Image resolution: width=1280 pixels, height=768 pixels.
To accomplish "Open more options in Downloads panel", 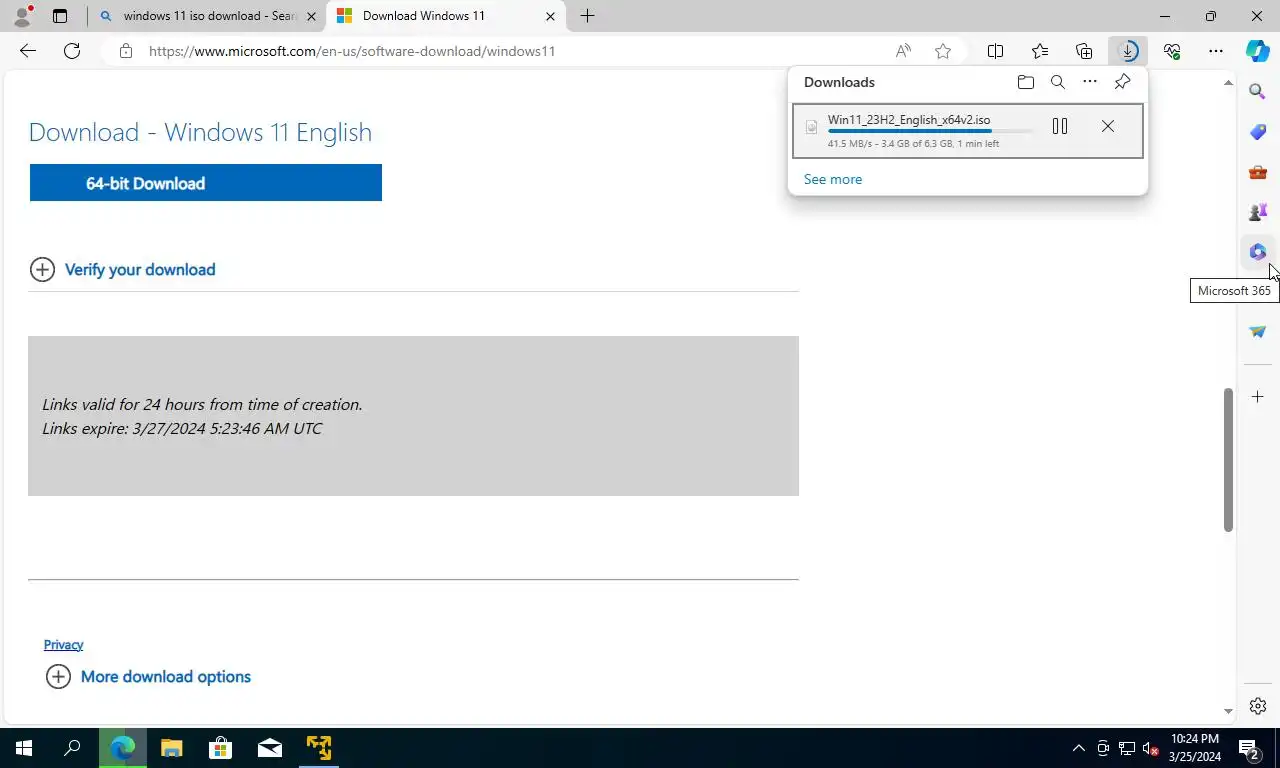I will pos(1090,82).
